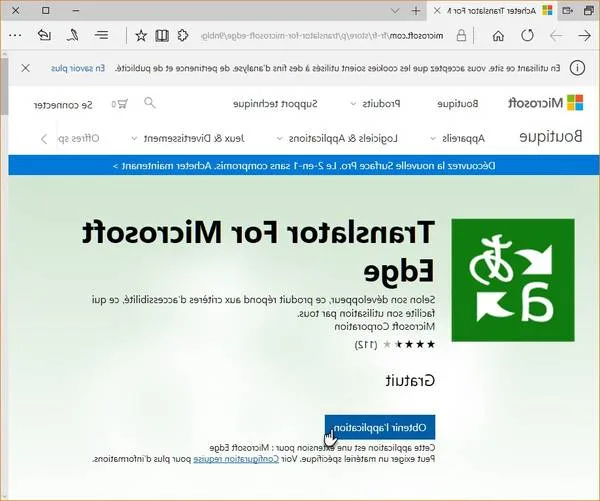This screenshot has width=600, height=501.
Task: Click the Share icon in toolbar
Action: (44, 35)
